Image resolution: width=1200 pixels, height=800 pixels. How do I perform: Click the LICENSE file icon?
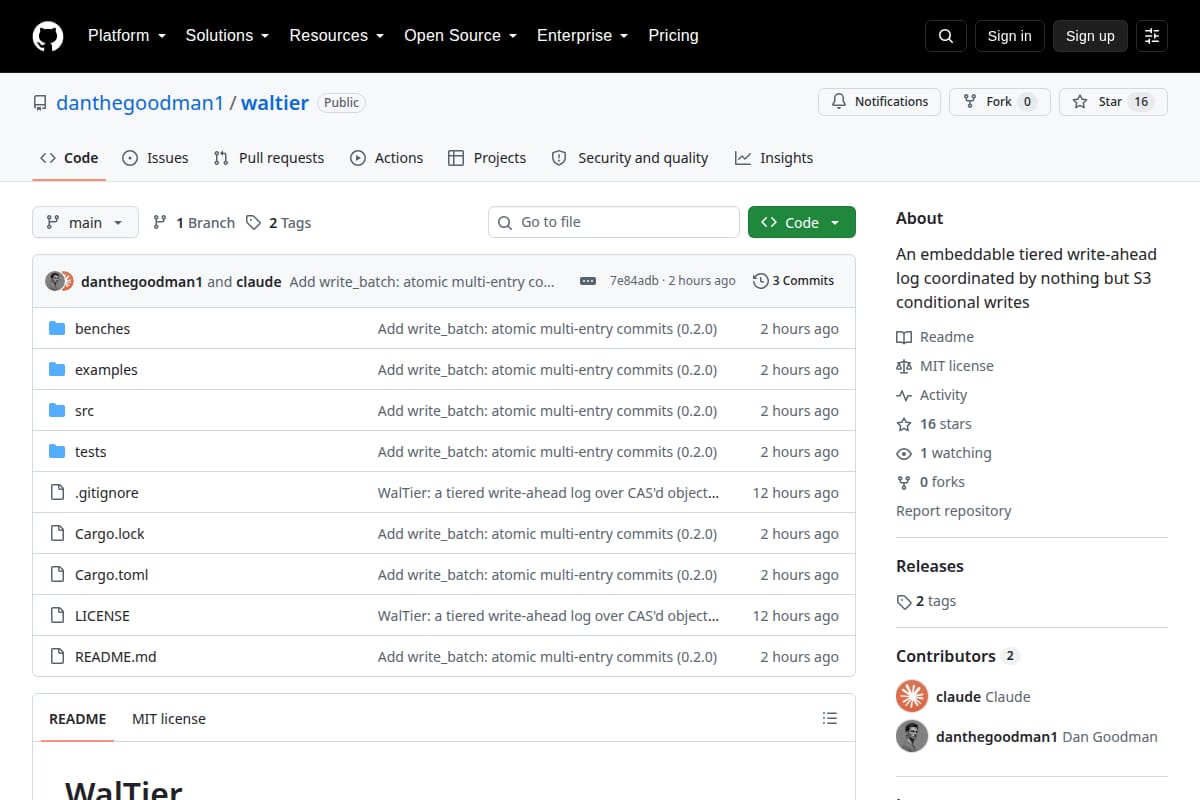point(57,616)
